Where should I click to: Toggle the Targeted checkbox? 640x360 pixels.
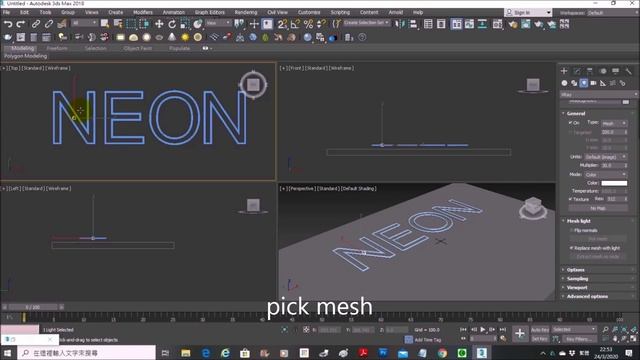pos(570,132)
